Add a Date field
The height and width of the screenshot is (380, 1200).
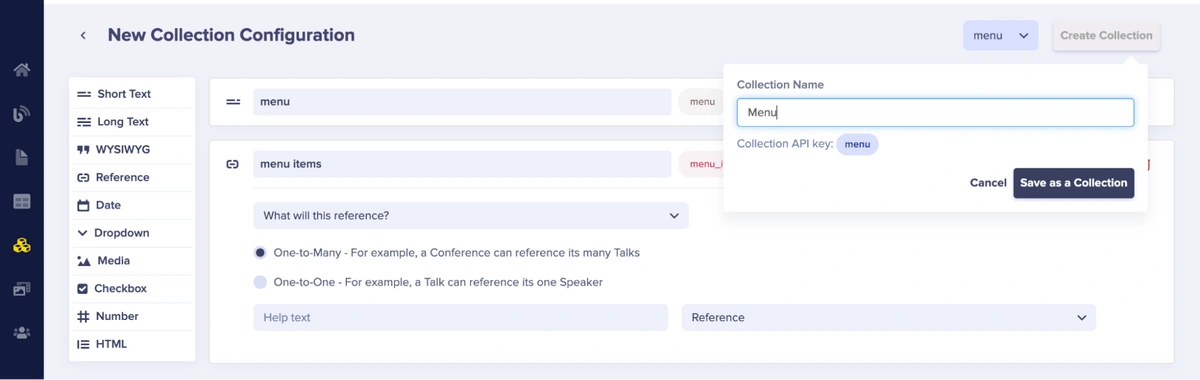point(132,205)
